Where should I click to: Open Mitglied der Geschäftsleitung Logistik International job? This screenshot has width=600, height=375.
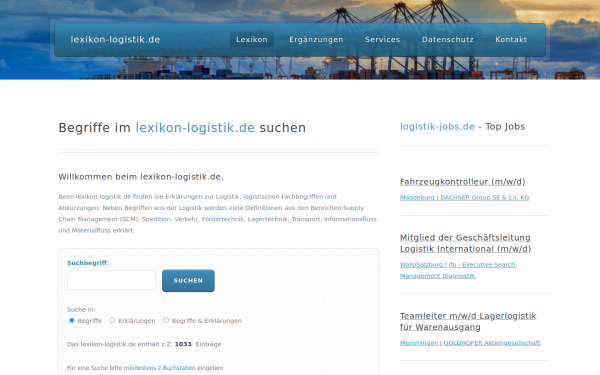[x=465, y=243]
